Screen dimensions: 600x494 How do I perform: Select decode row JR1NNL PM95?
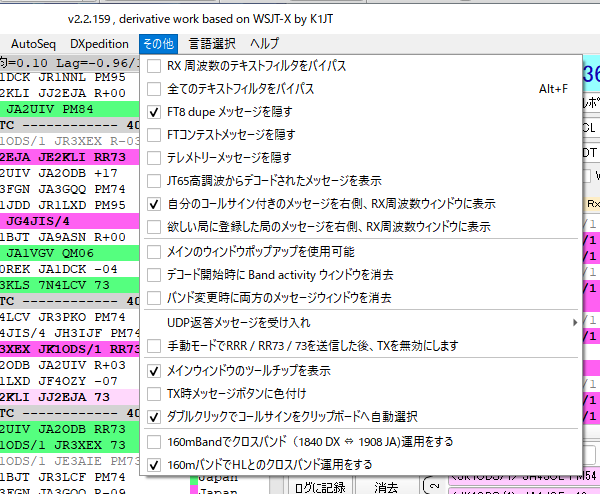[70, 77]
